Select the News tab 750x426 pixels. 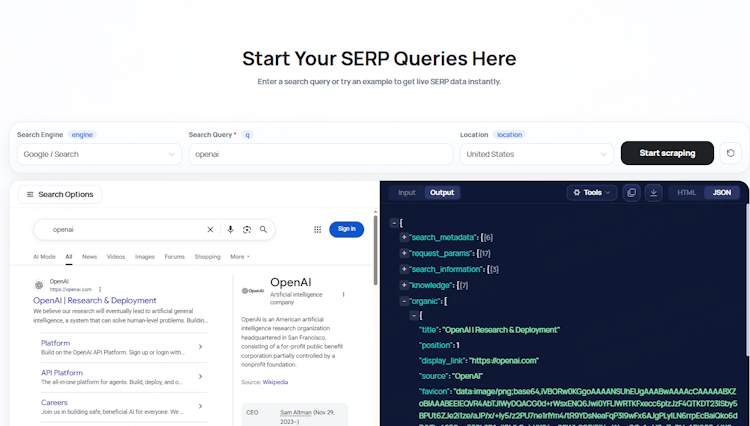[89, 257]
